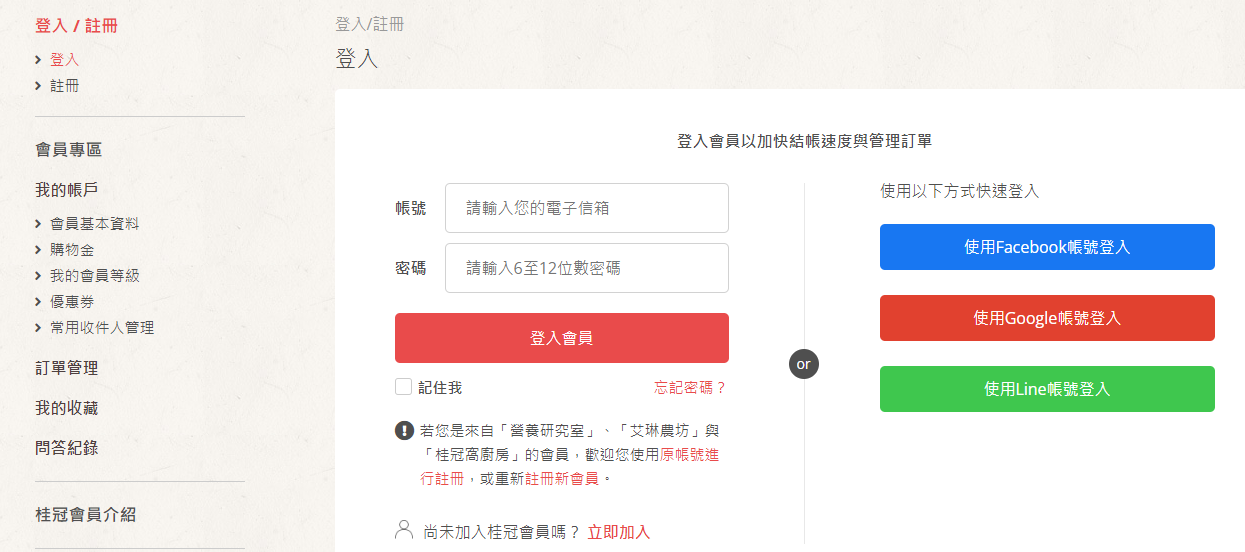1245x552 pixels.
Task: Click the exclamation info icon beside the notice
Action: (404, 431)
